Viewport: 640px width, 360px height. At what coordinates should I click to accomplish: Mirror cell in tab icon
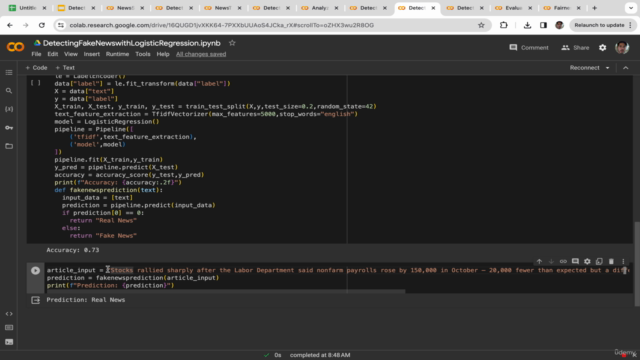(599, 261)
